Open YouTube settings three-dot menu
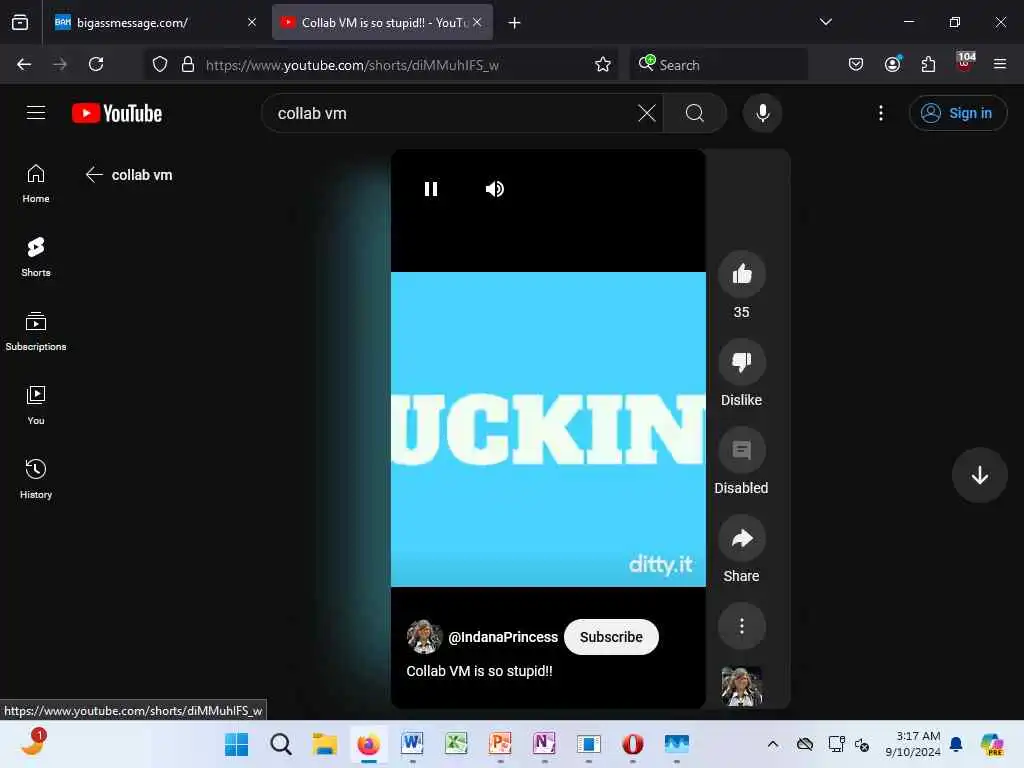Image resolution: width=1024 pixels, height=768 pixels. [x=880, y=113]
